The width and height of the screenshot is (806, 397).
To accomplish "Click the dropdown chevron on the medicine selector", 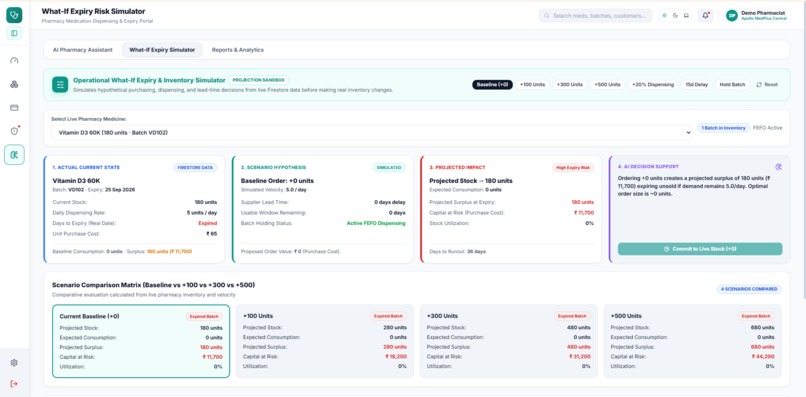I will 688,133.
